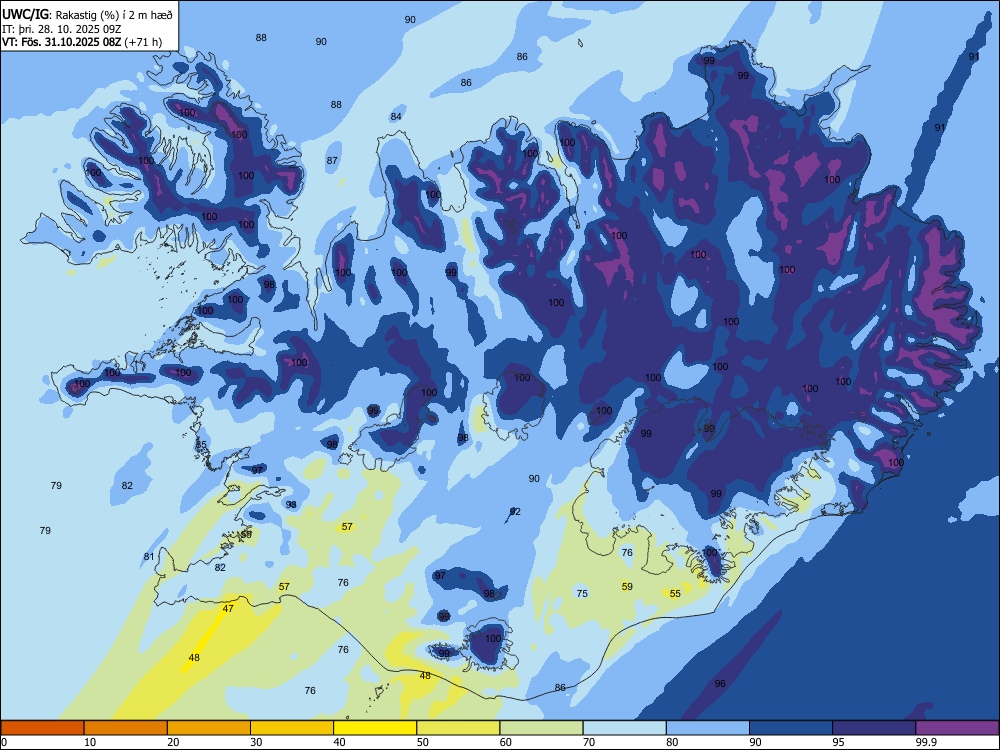The height and width of the screenshot is (750, 1000).
Task: Click the legend label '99.9'
Action: (926, 742)
